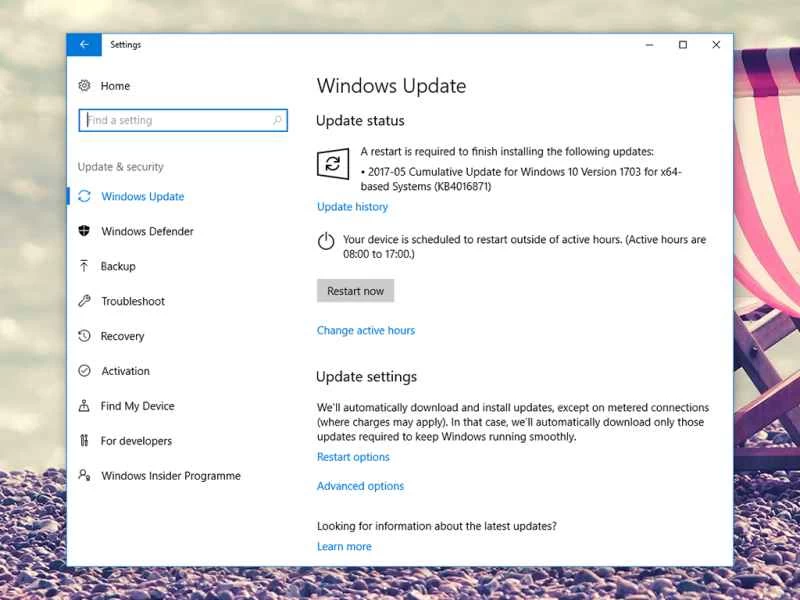
Task: Open Find My Device location icon
Action: point(86,406)
